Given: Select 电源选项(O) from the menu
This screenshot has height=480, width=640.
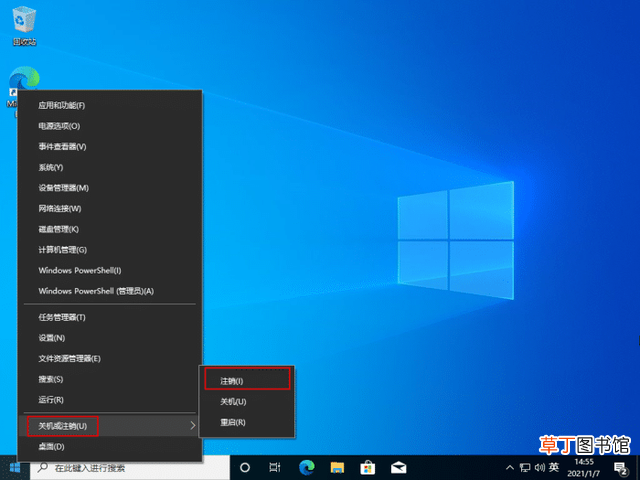Looking at the screenshot, I should [x=109, y=126].
